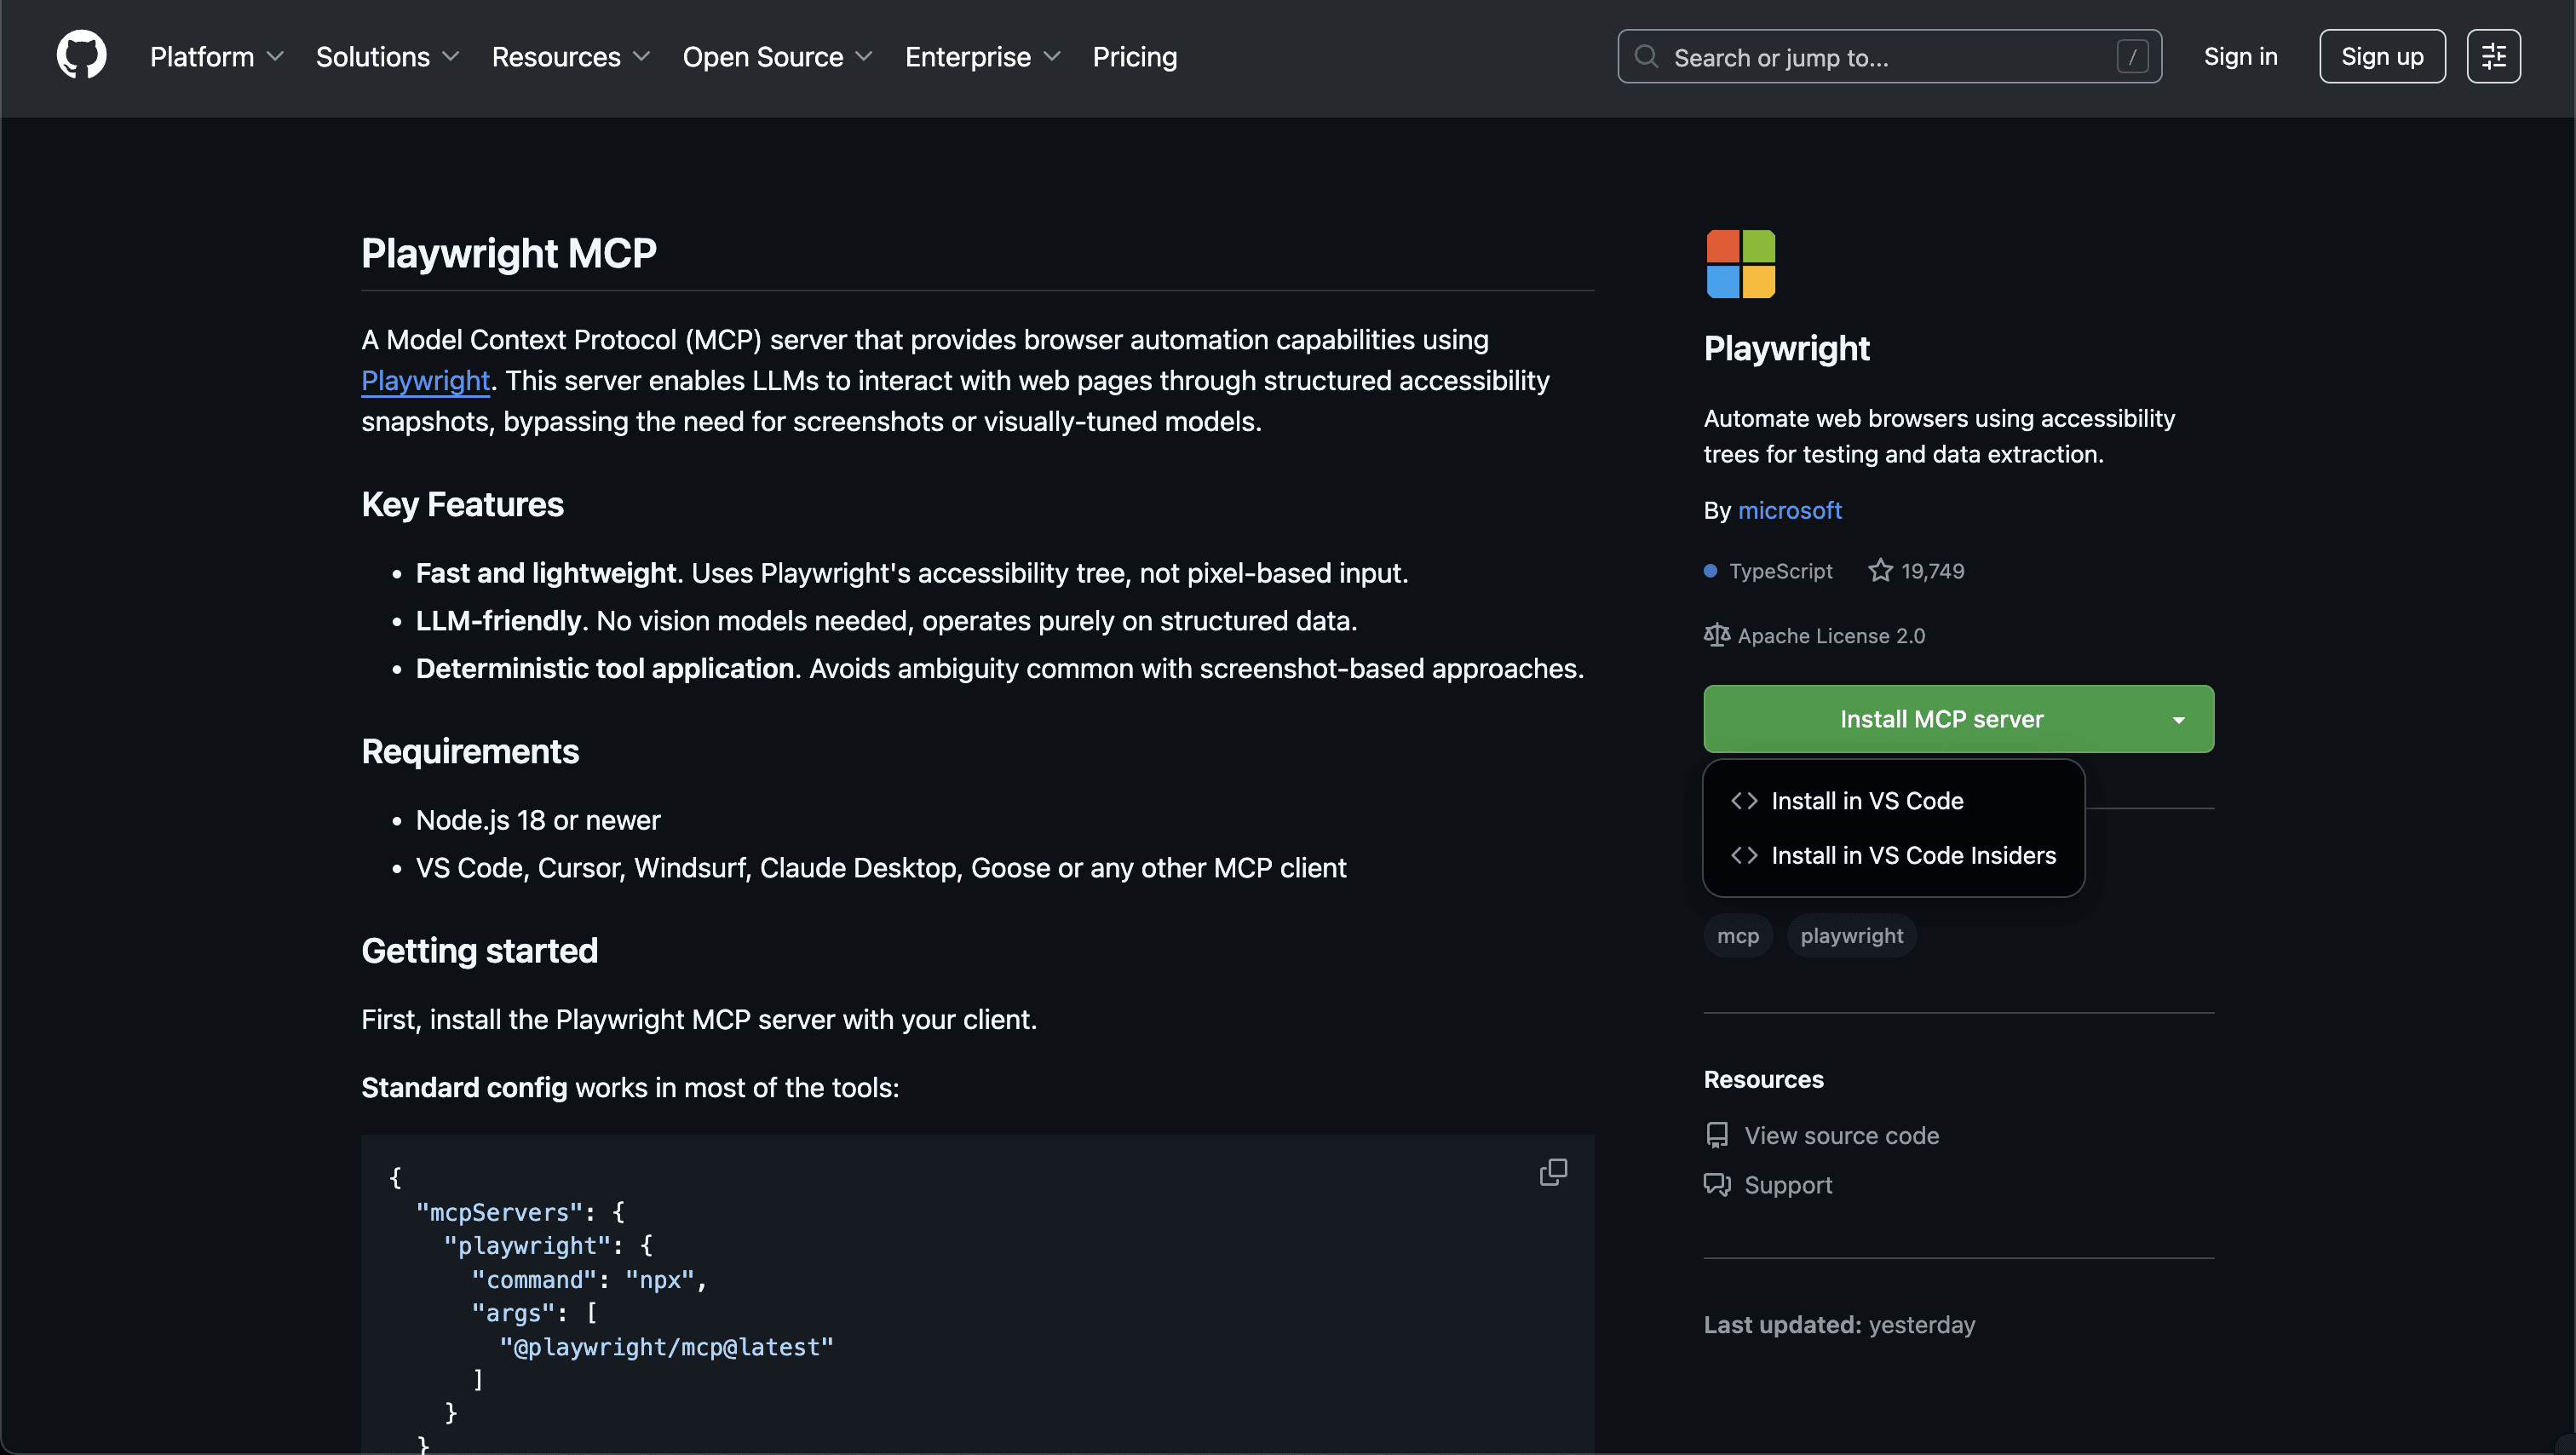Choose Install in VS Code
2576x1455 pixels.
(x=1893, y=801)
